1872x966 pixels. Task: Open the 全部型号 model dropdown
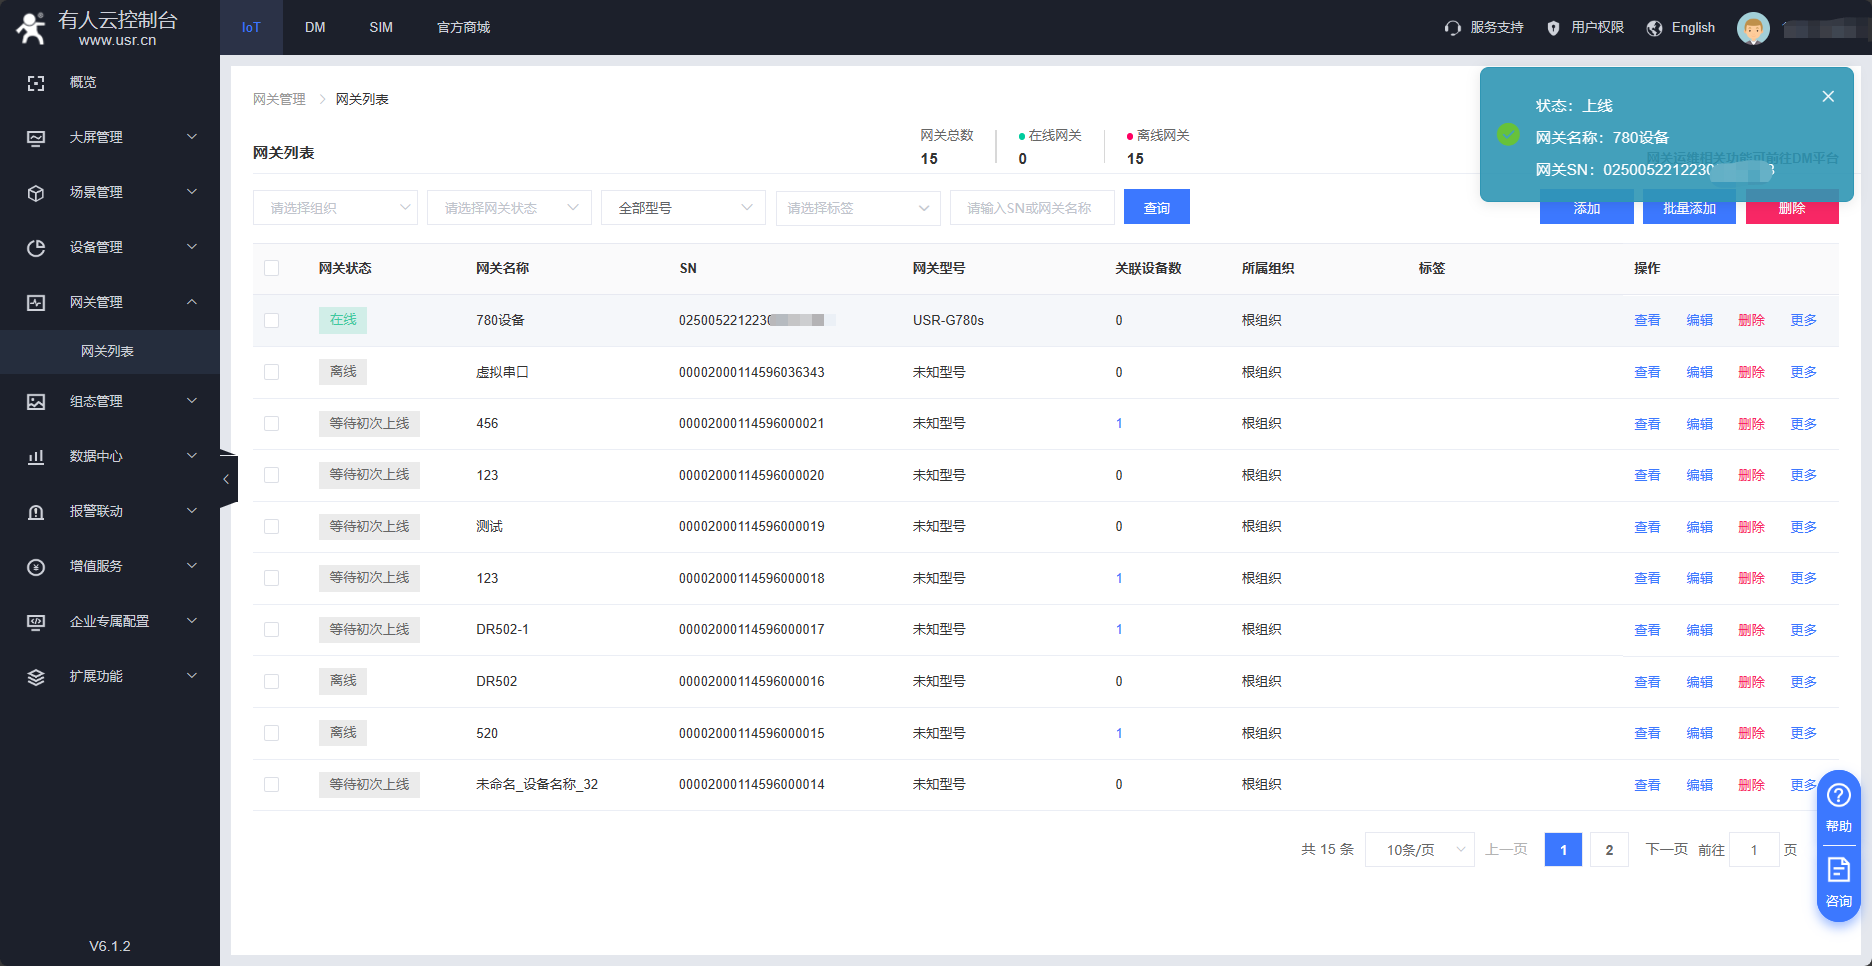(683, 208)
